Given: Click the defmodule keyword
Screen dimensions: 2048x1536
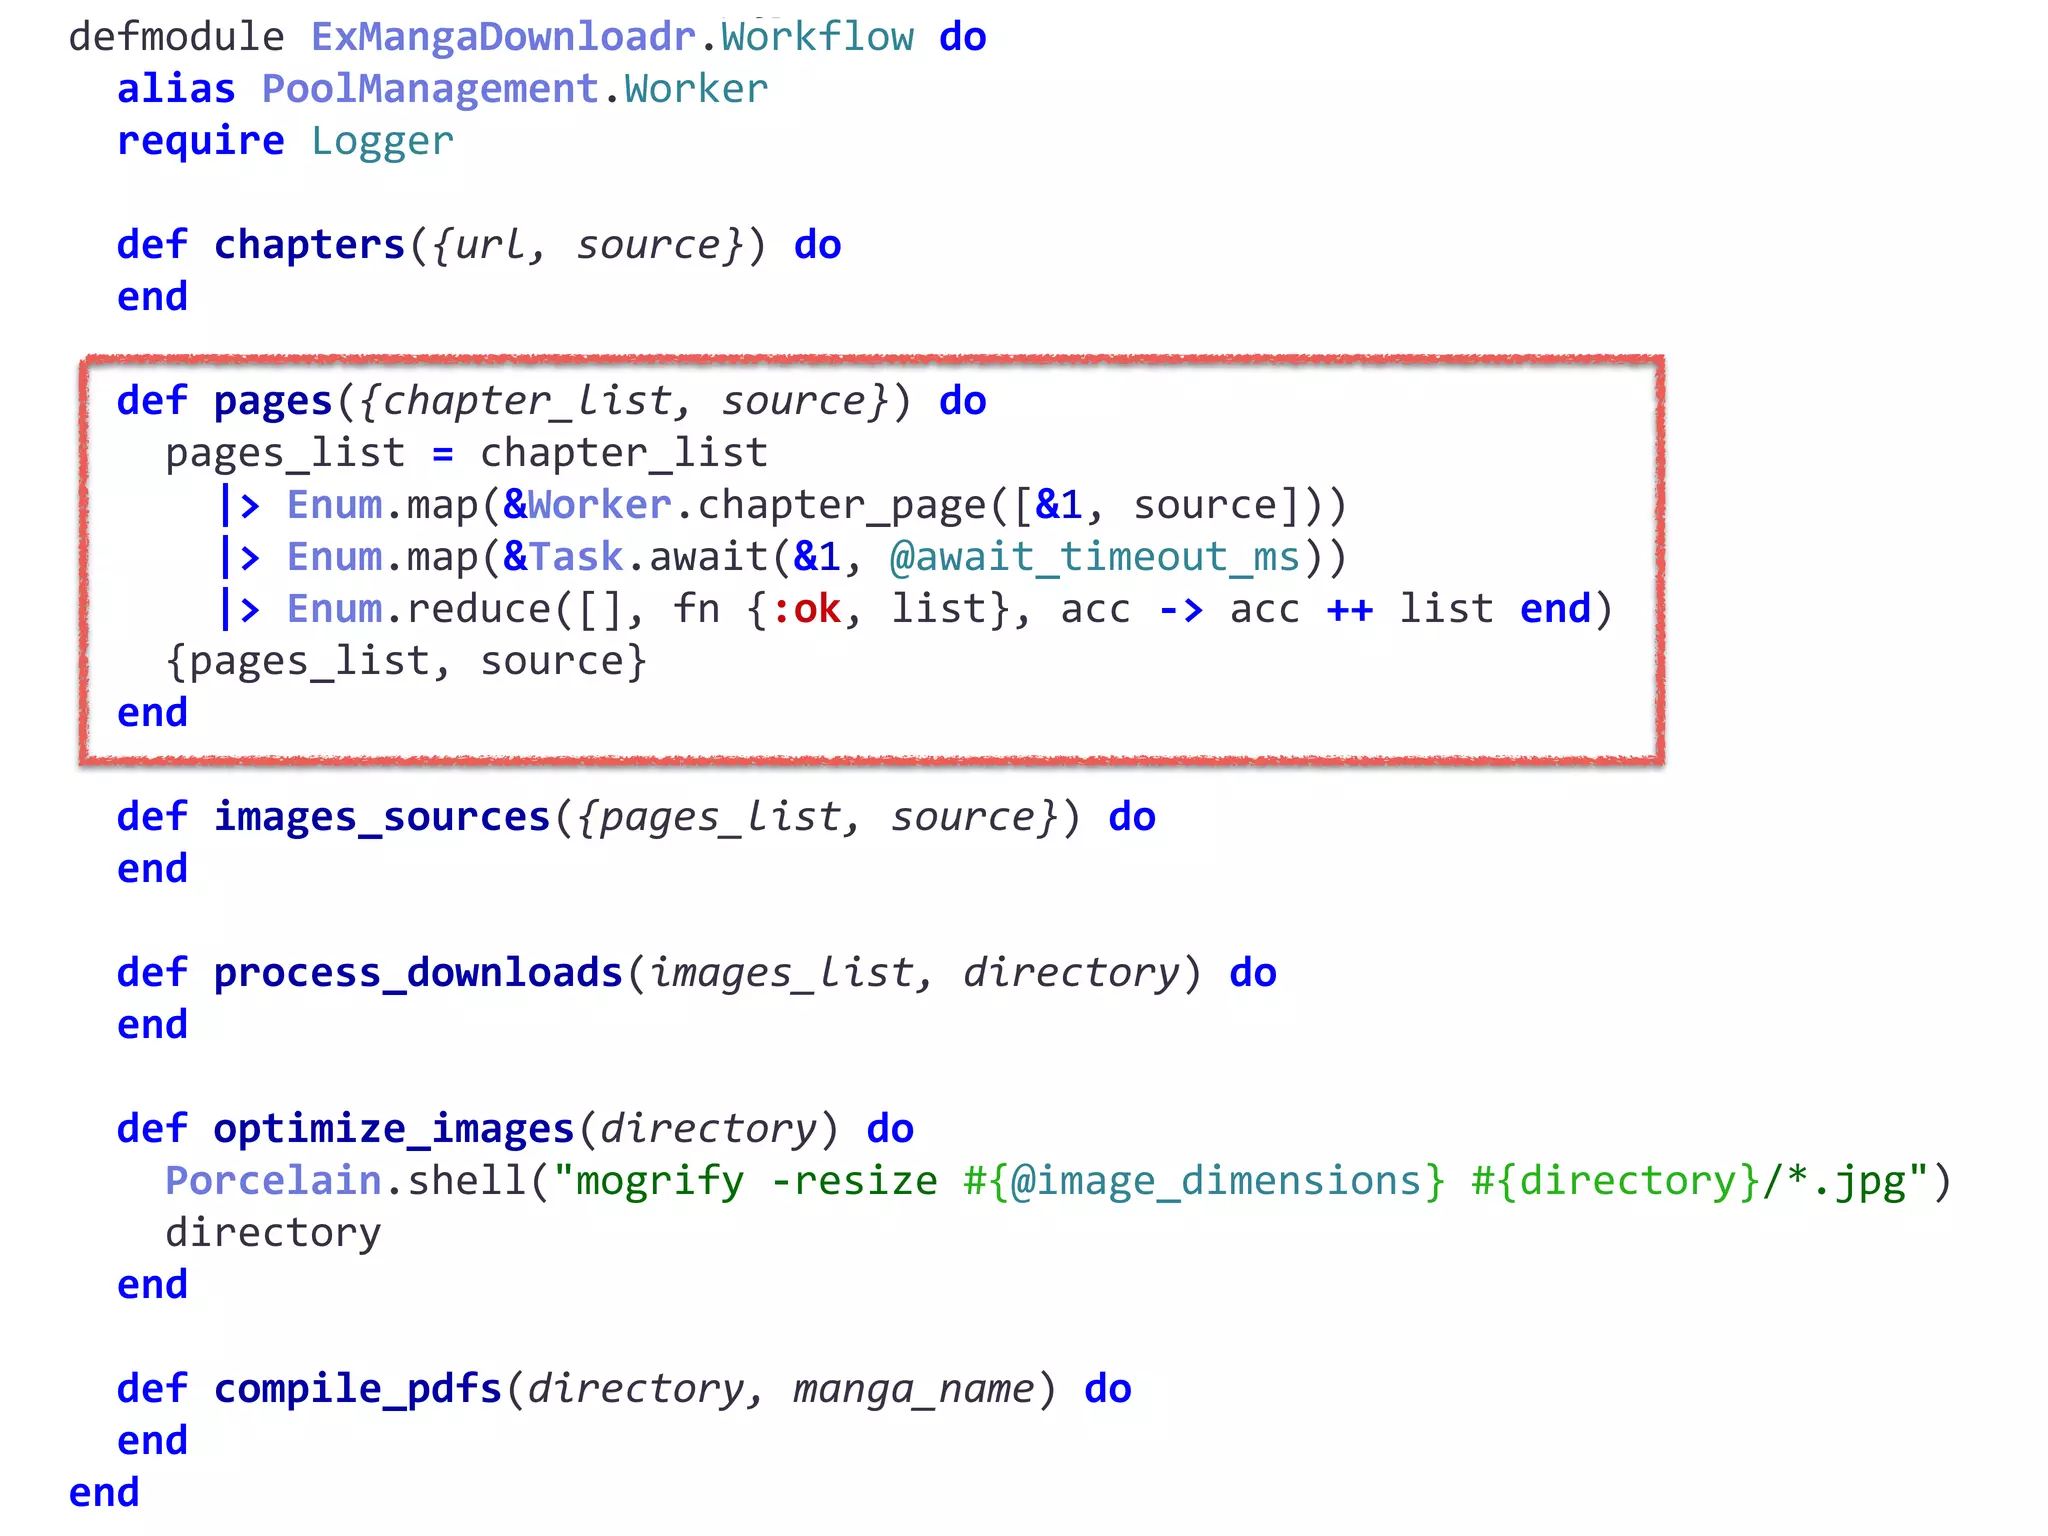Looking at the screenshot, I should (x=176, y=38).
